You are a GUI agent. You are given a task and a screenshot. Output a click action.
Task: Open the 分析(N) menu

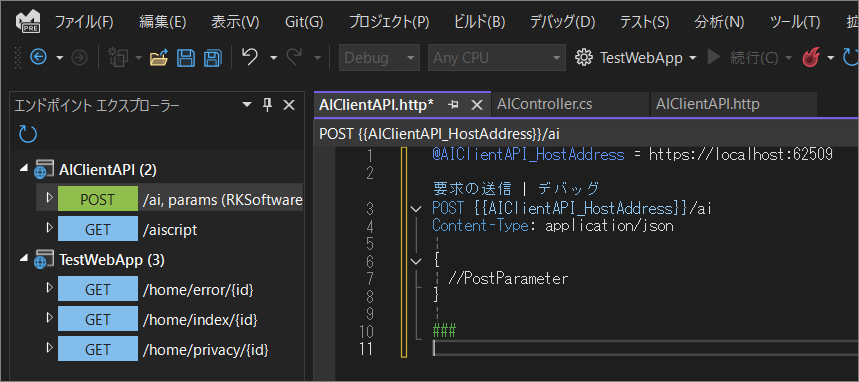coord(719,22)
